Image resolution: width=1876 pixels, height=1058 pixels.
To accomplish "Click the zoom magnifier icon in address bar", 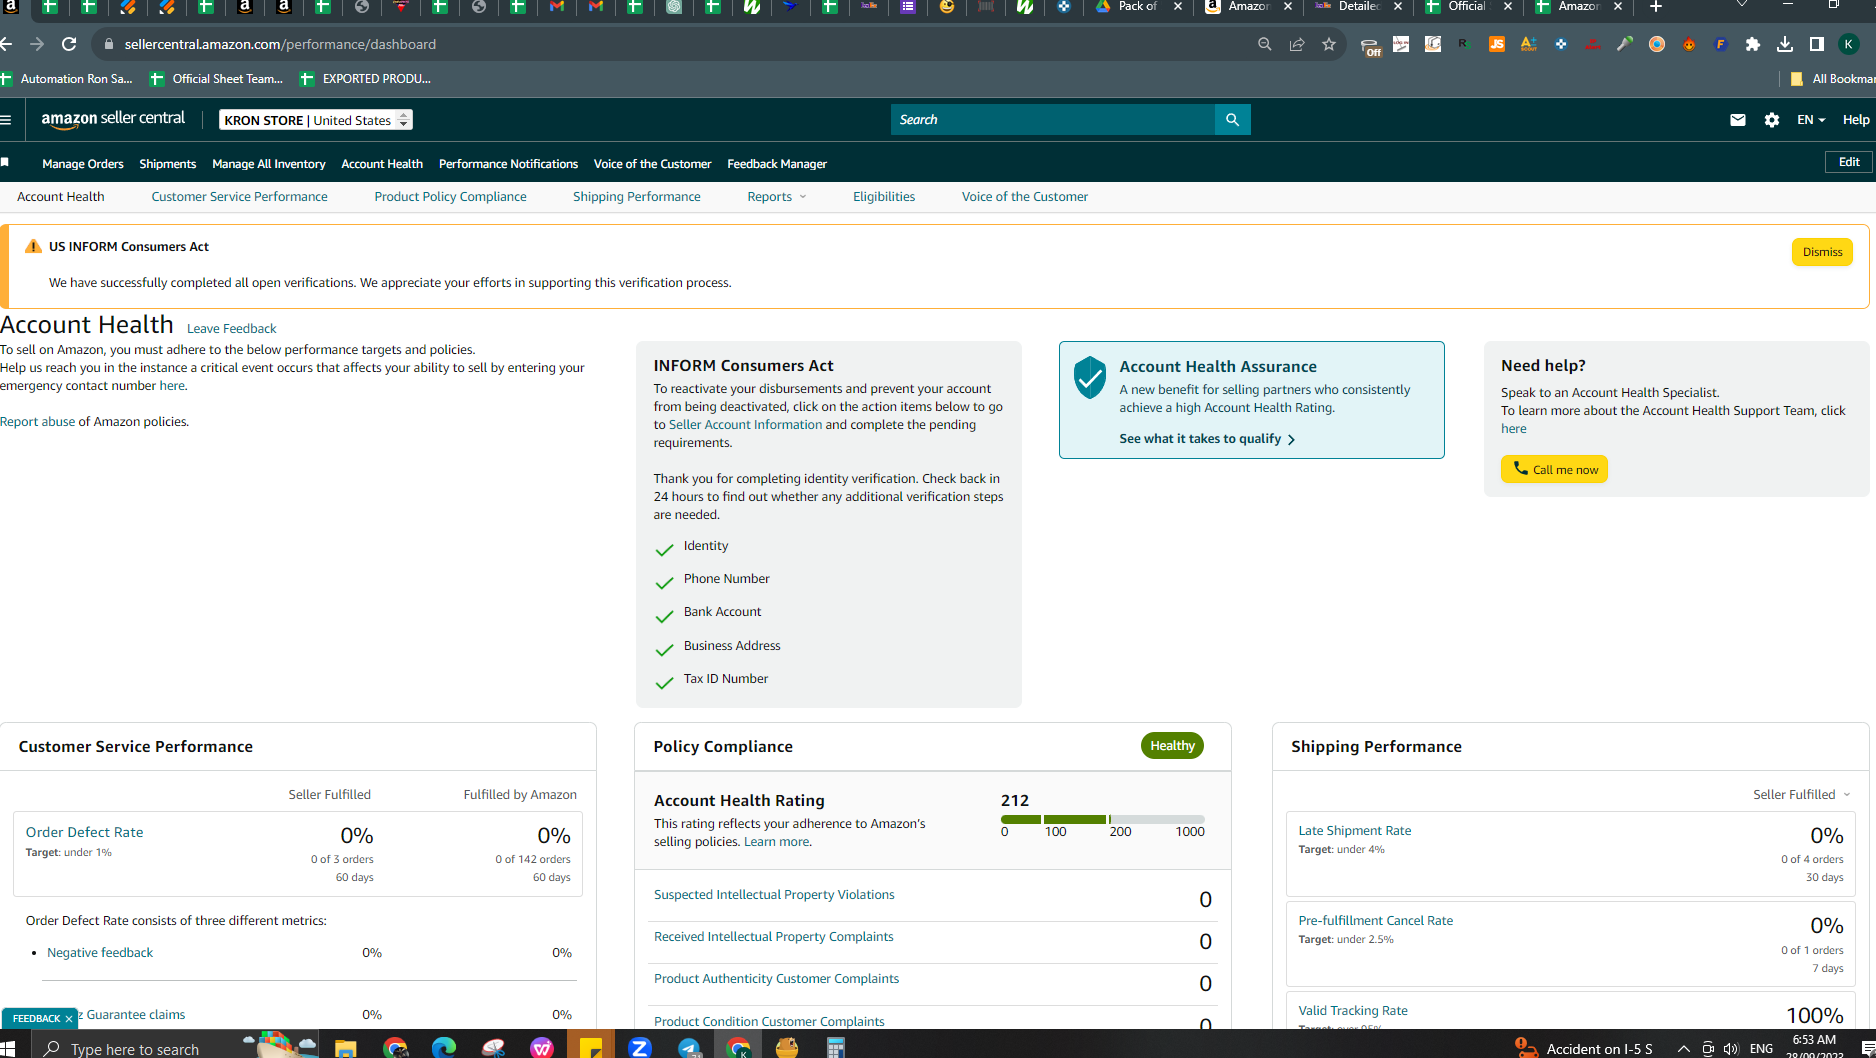I will click(x=1265, y=44).
